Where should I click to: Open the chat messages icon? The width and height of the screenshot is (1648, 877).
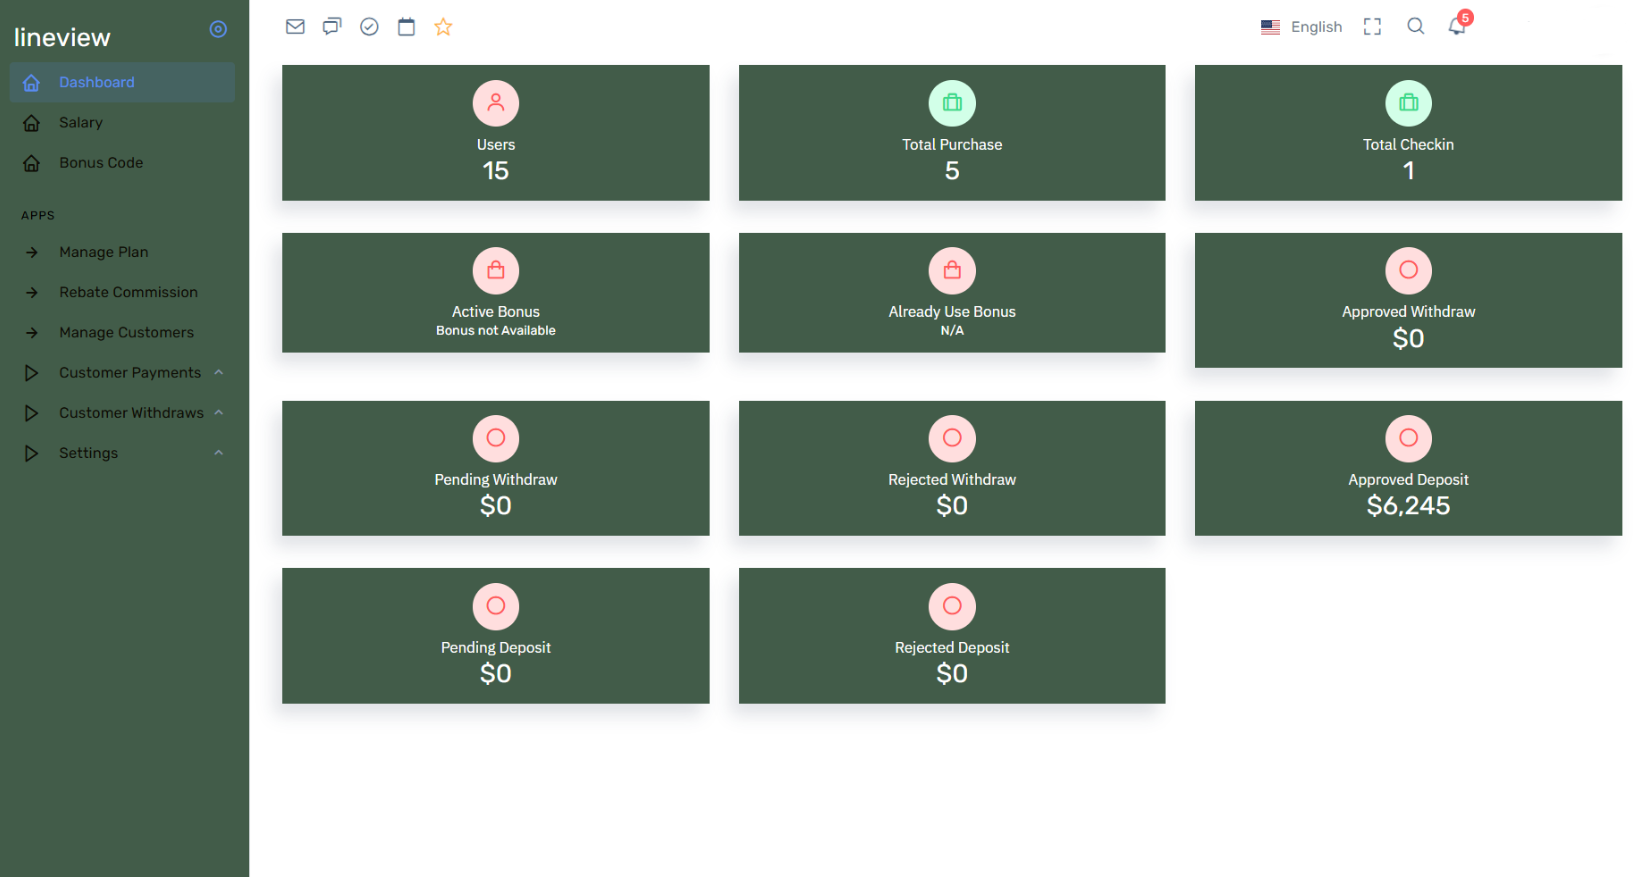pos(332,27)
